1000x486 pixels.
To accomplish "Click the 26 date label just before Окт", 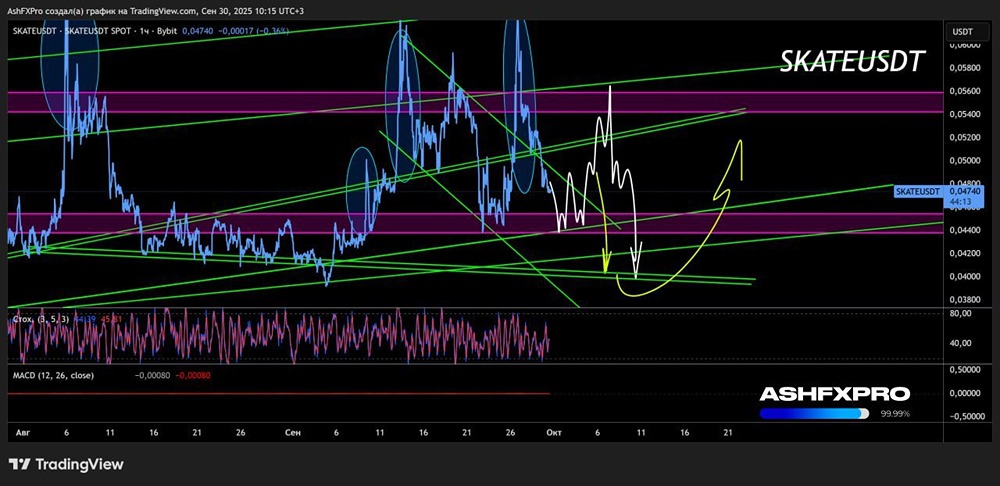I will click(x=510, y=432).
